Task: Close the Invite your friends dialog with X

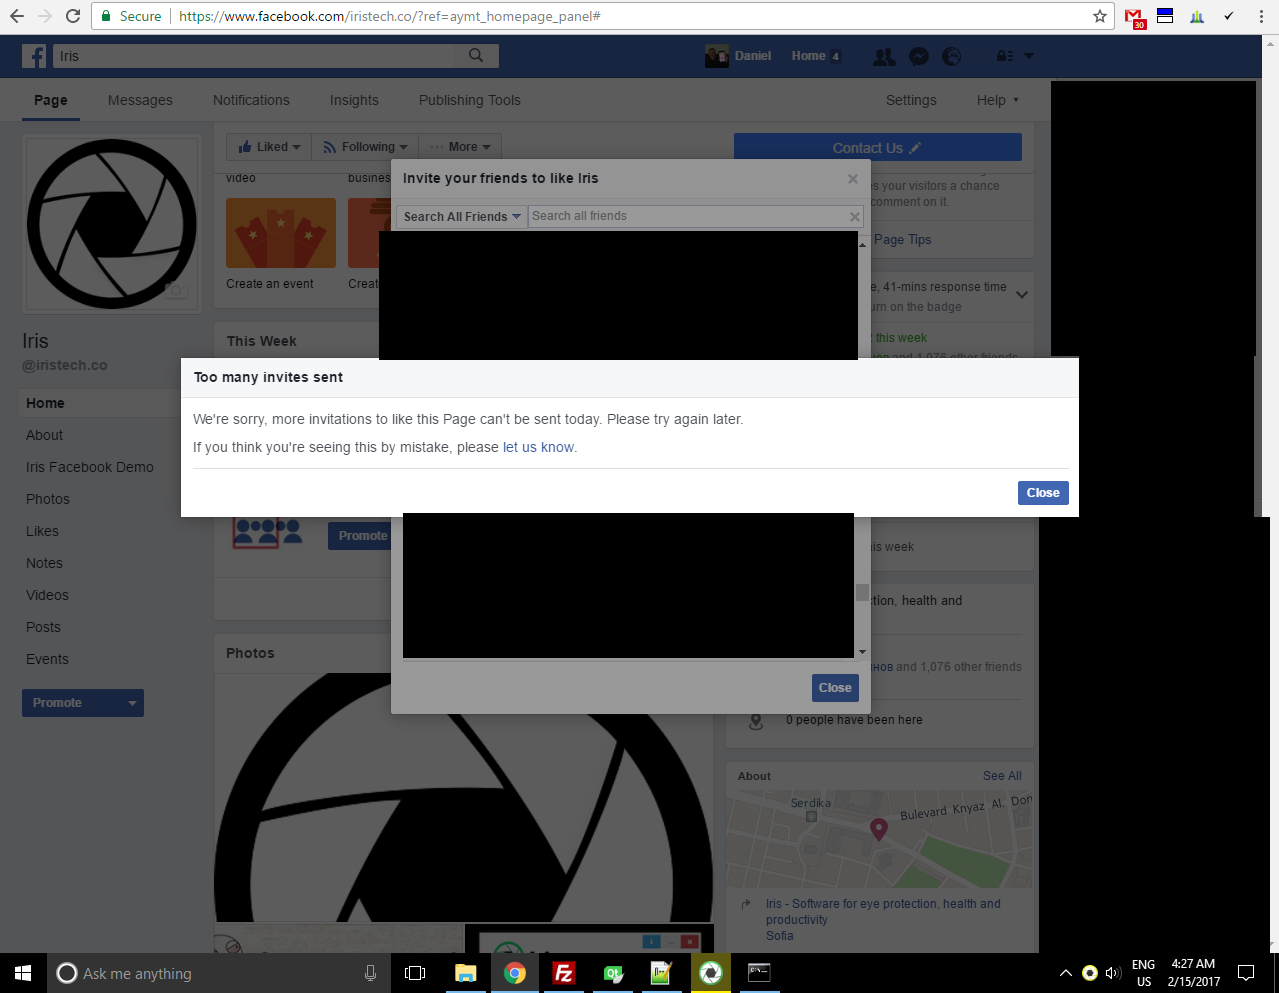Action: (853, 179)
